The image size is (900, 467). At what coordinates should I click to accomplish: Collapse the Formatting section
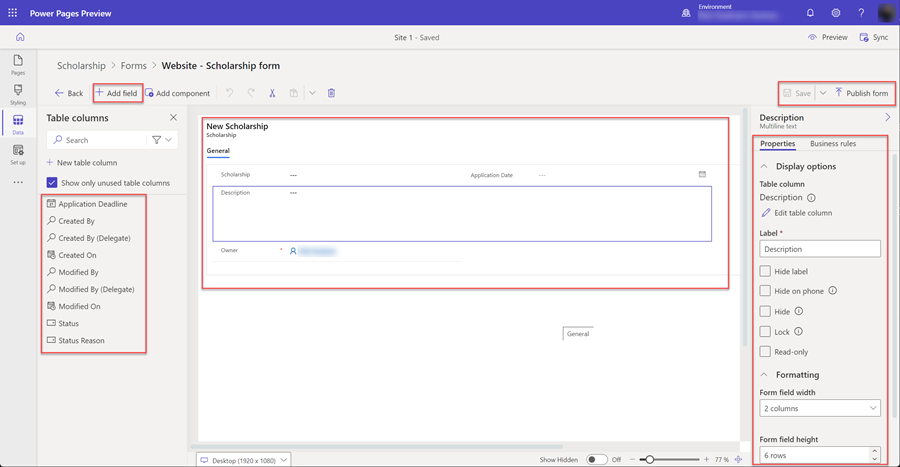click(x=764, y=375)
